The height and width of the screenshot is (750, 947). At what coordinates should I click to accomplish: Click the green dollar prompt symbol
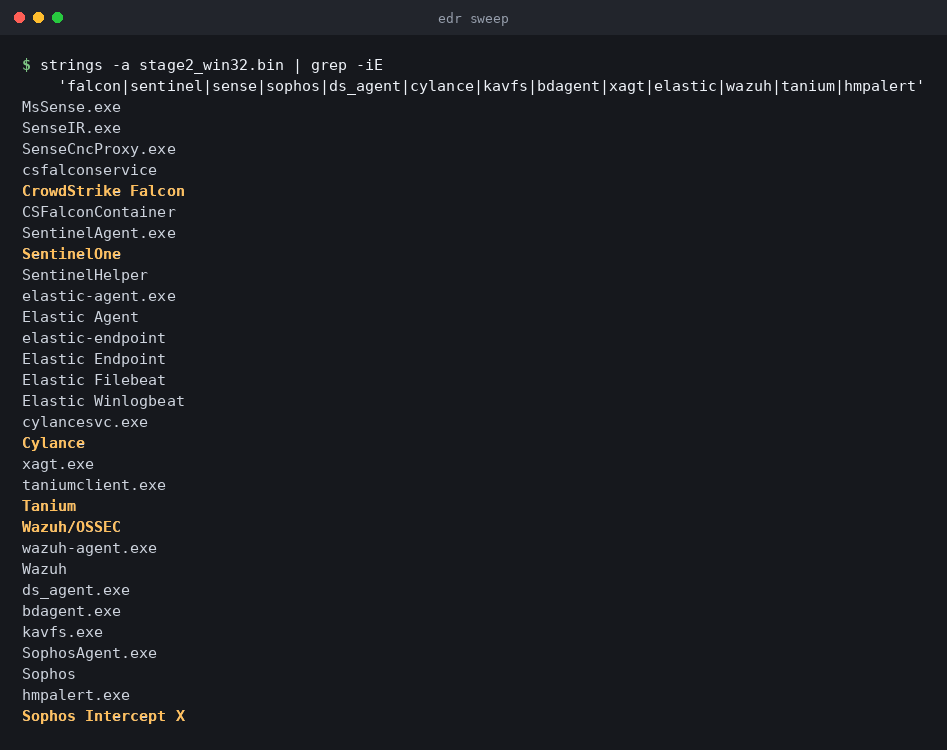click(26, 65)
